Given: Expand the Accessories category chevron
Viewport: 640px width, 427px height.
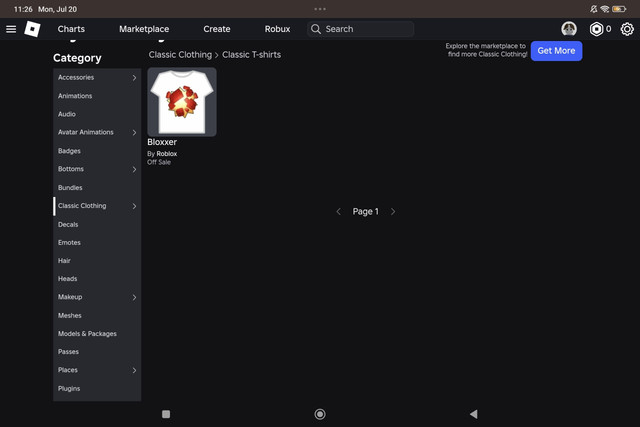Looking at the screenshot, I should click(134, 78).
